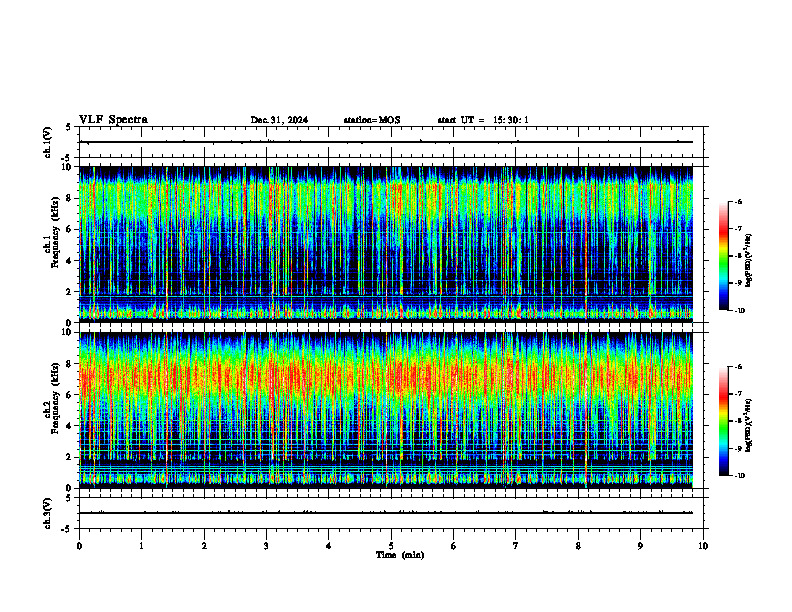Click the time axis tick label "7"
792x612 pixels.
tap(516, 546)
